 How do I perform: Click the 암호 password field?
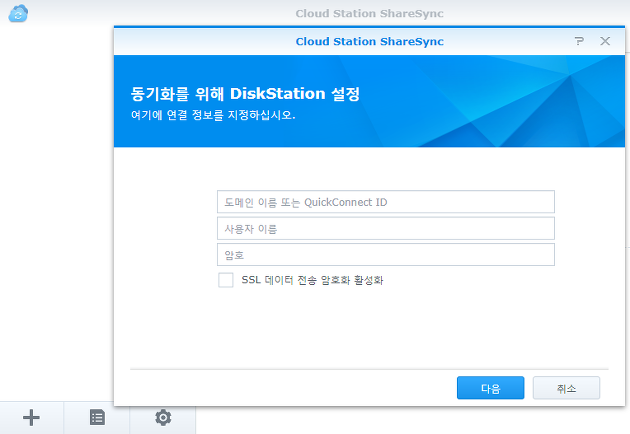tap(386, 254)
